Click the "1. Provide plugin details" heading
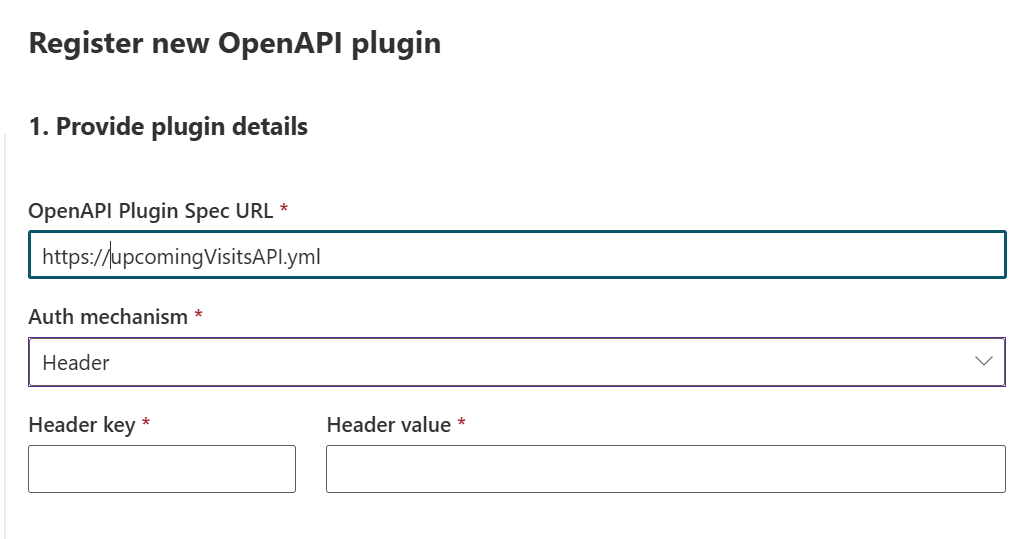 (x=168, y=127)
